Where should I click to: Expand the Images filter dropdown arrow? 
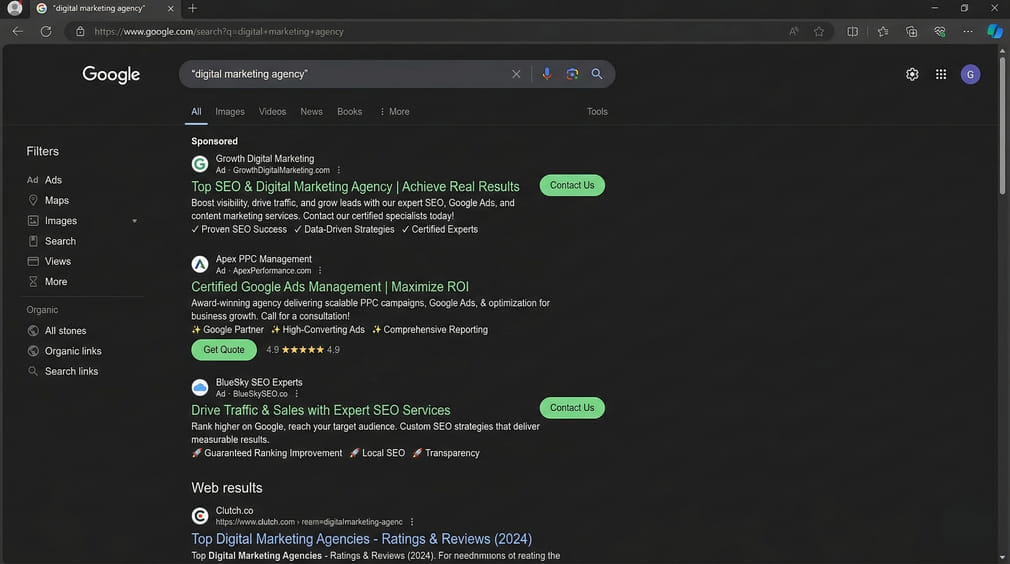[135, 221]
